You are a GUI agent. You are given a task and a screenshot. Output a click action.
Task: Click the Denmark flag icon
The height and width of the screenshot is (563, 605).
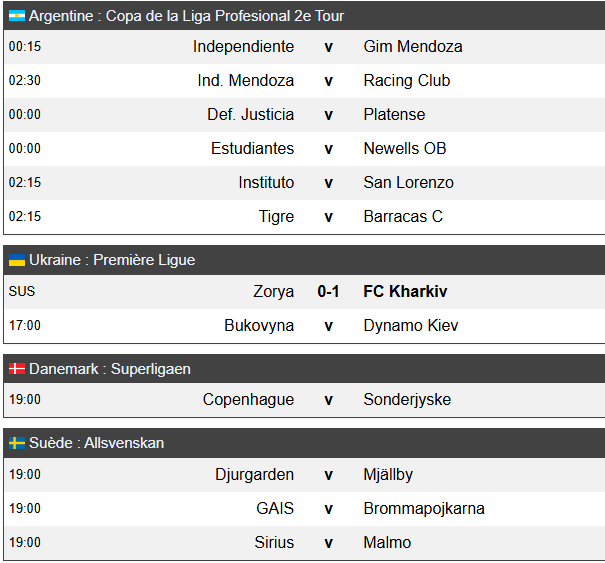tap(17, 369)
